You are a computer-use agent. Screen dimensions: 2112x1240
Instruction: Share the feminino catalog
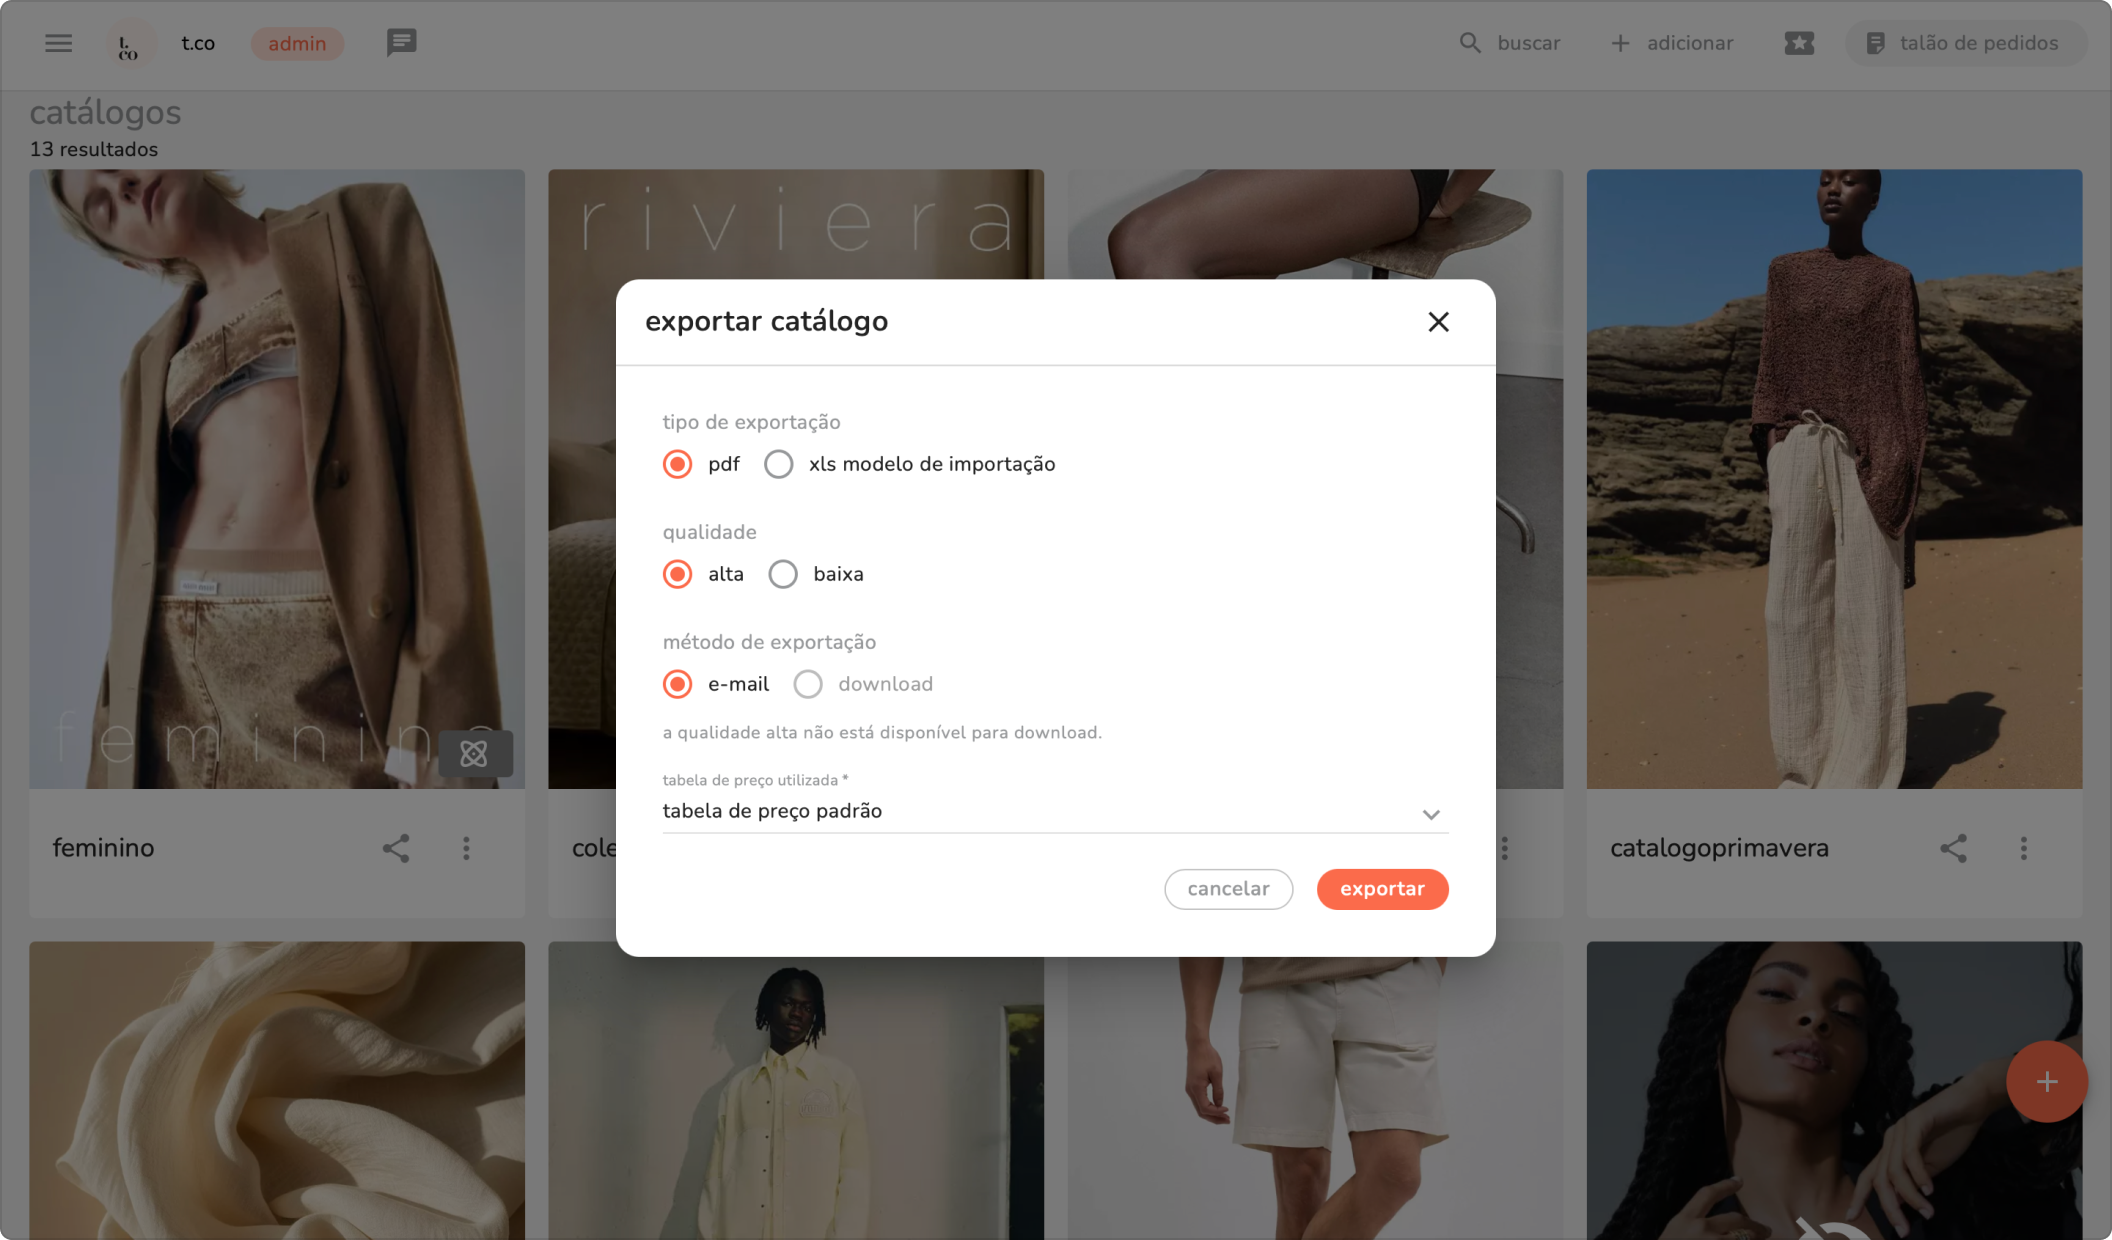click(x=396, y=848)
